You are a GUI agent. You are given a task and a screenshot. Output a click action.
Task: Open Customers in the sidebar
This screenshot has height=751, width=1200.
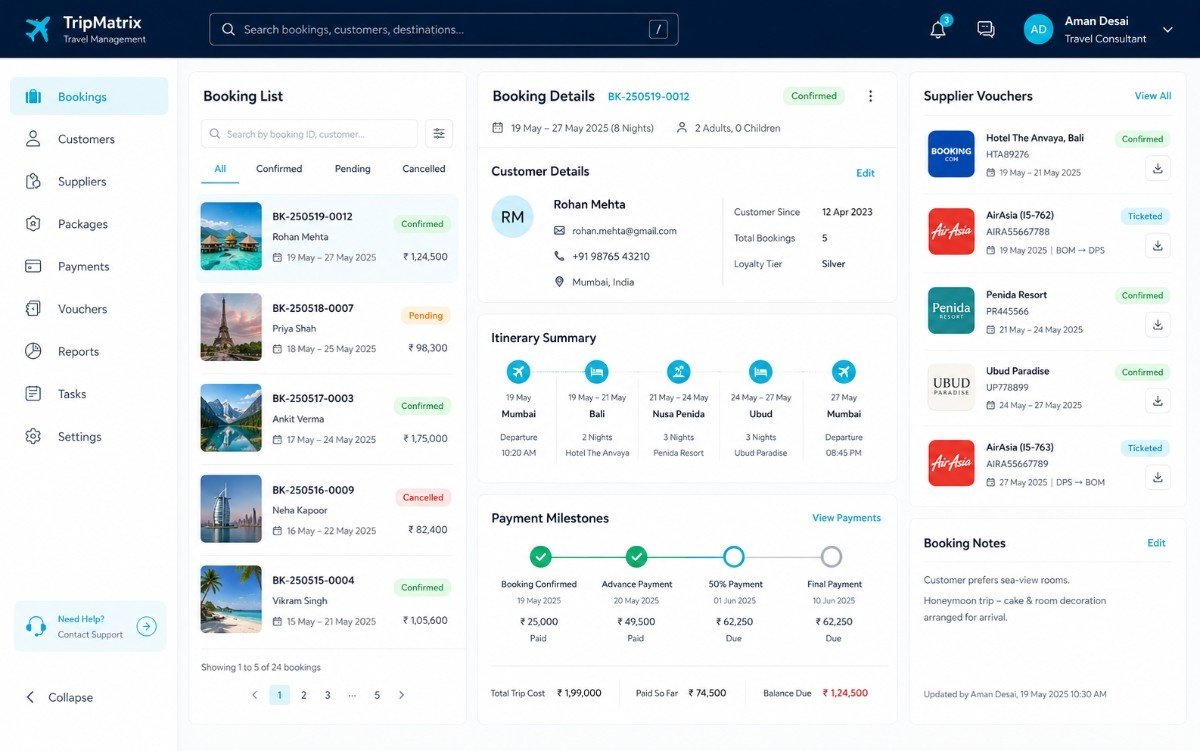(x=89, y=139)
